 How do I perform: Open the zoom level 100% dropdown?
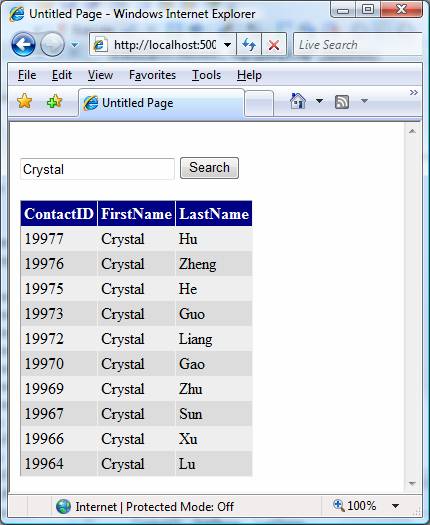pyautogui.click(x=396, y=506)
